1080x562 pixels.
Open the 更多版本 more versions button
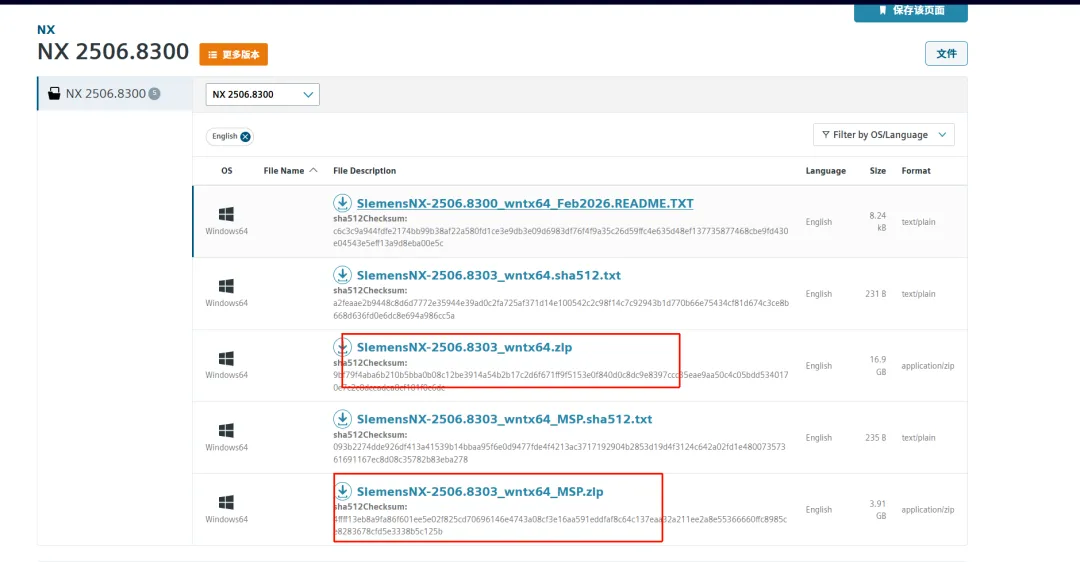(233, 54)
